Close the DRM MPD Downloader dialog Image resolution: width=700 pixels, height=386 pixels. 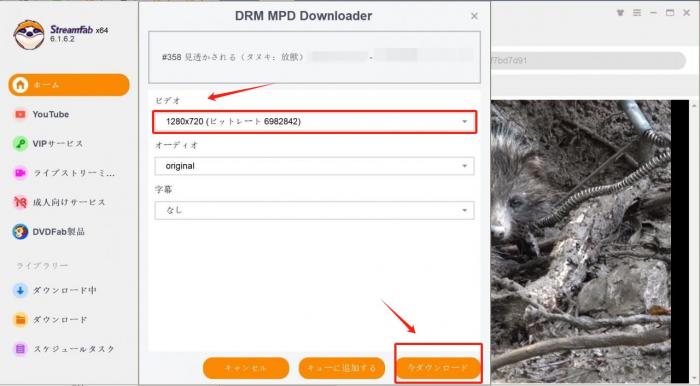(474, 16)
